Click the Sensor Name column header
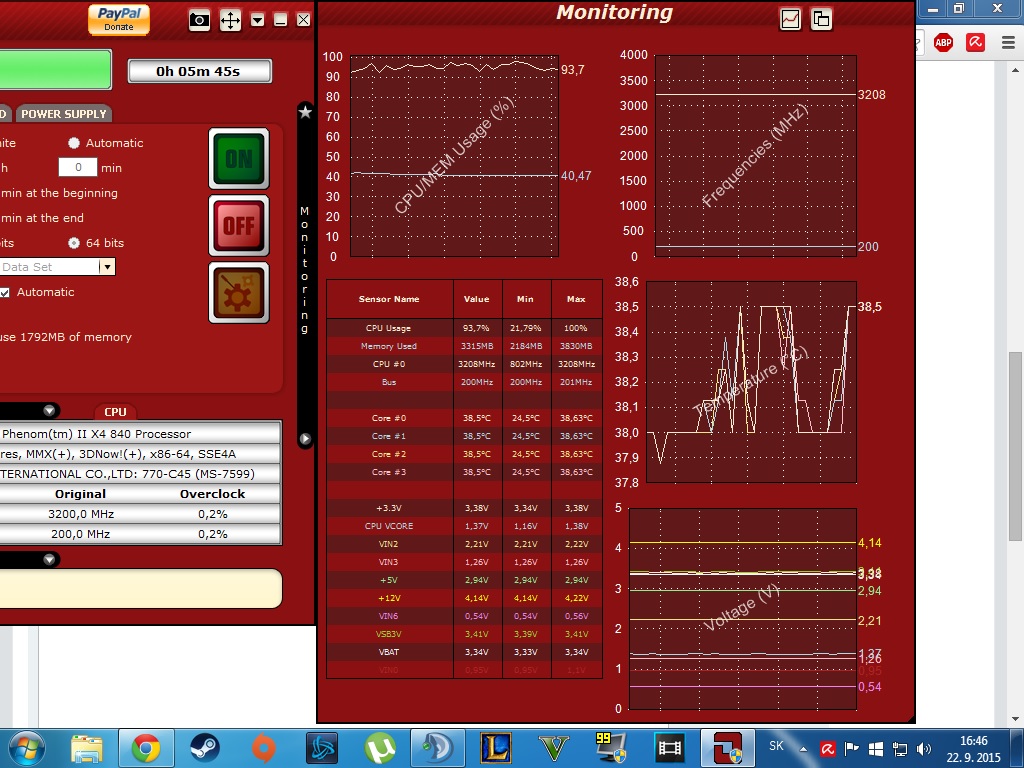 point(389,299)
